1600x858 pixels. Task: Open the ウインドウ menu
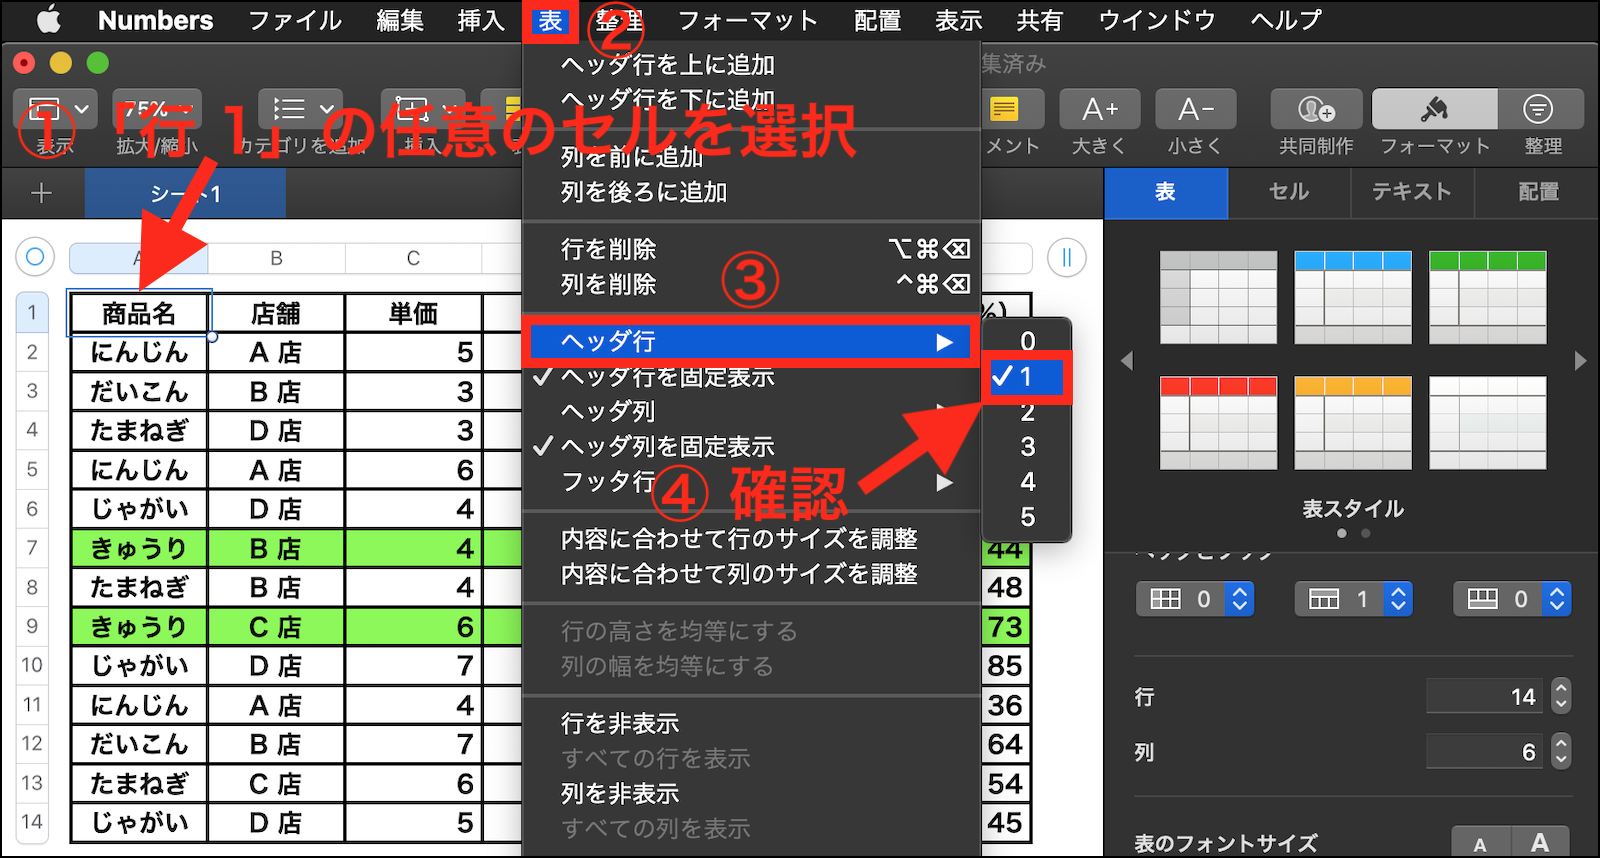tap(1157, 20)
